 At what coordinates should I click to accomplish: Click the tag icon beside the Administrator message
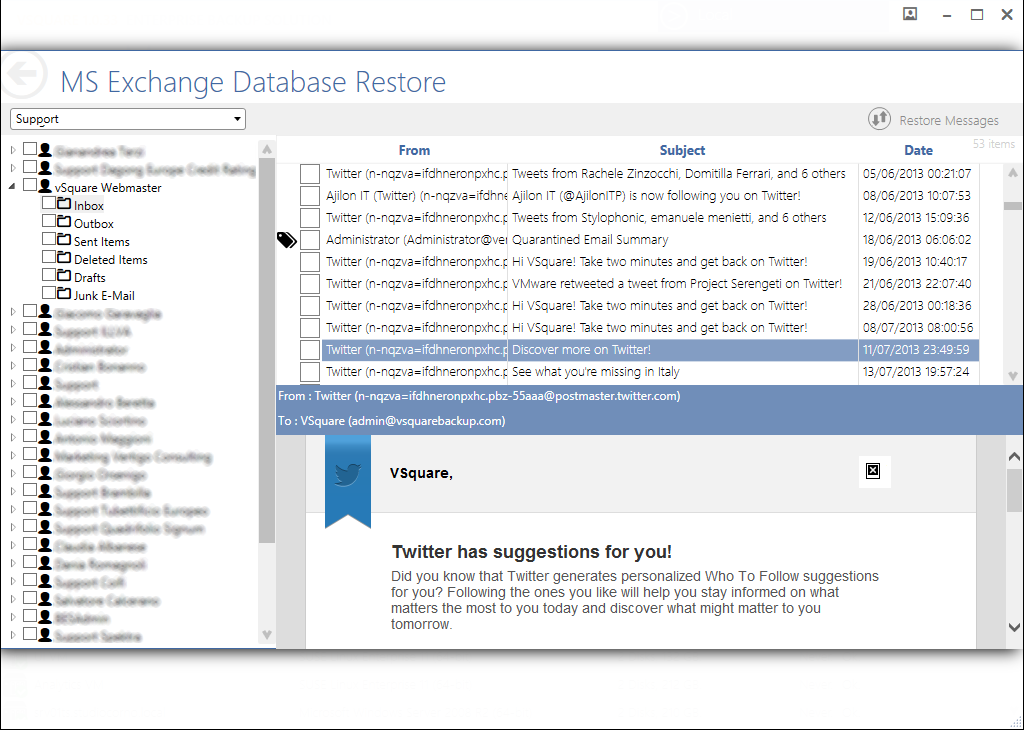pos(287,240)
